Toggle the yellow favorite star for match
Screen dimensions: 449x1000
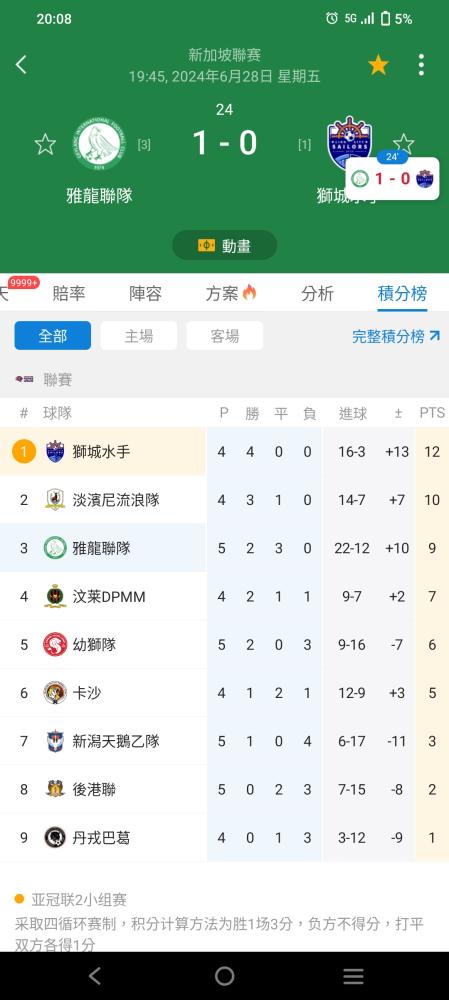pos(378,64)
